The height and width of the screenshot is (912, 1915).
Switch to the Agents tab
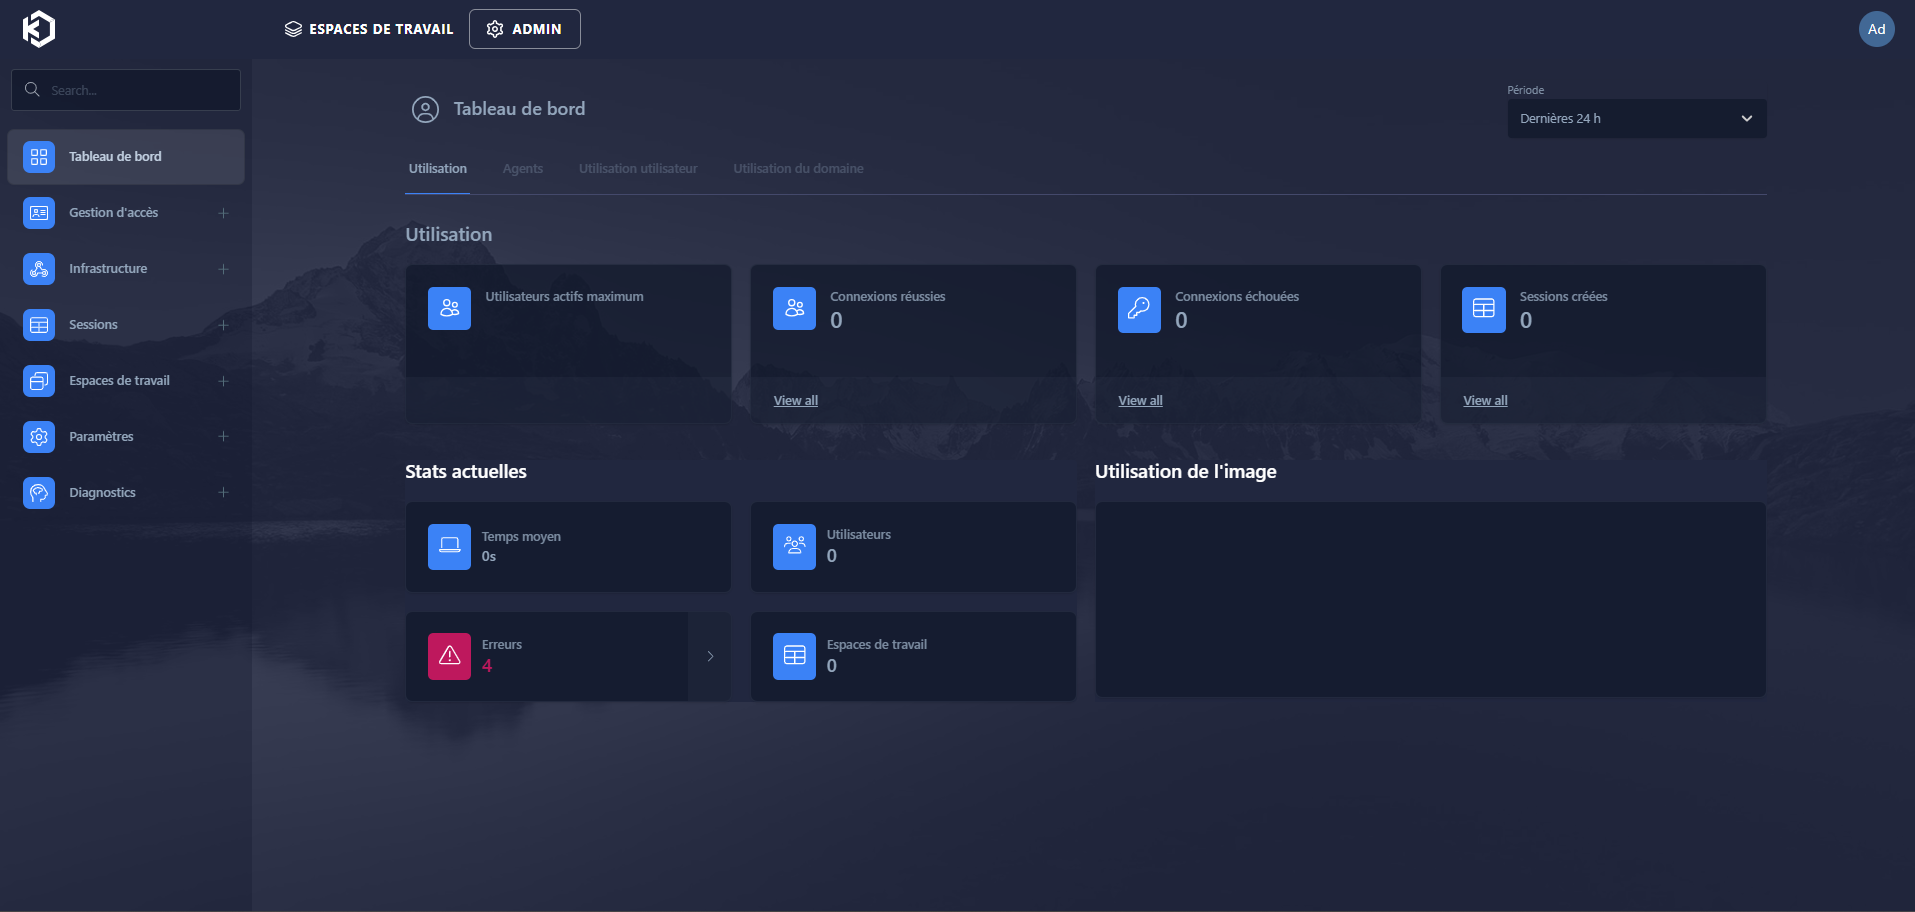tap(522, 169)
